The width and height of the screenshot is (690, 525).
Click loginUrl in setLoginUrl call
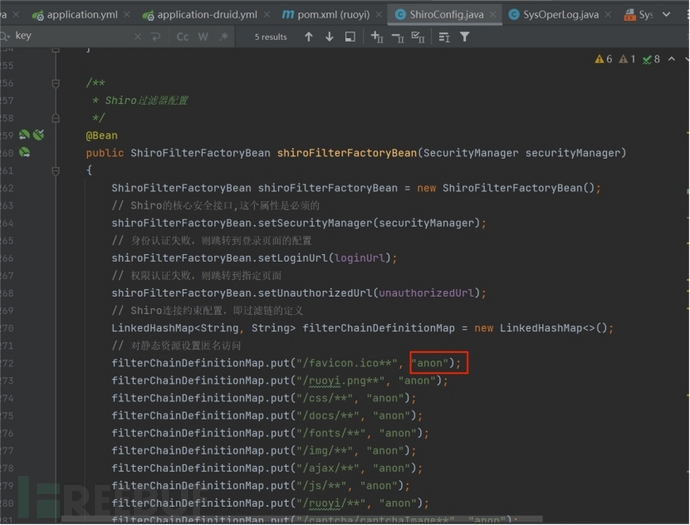coord(360,258)
